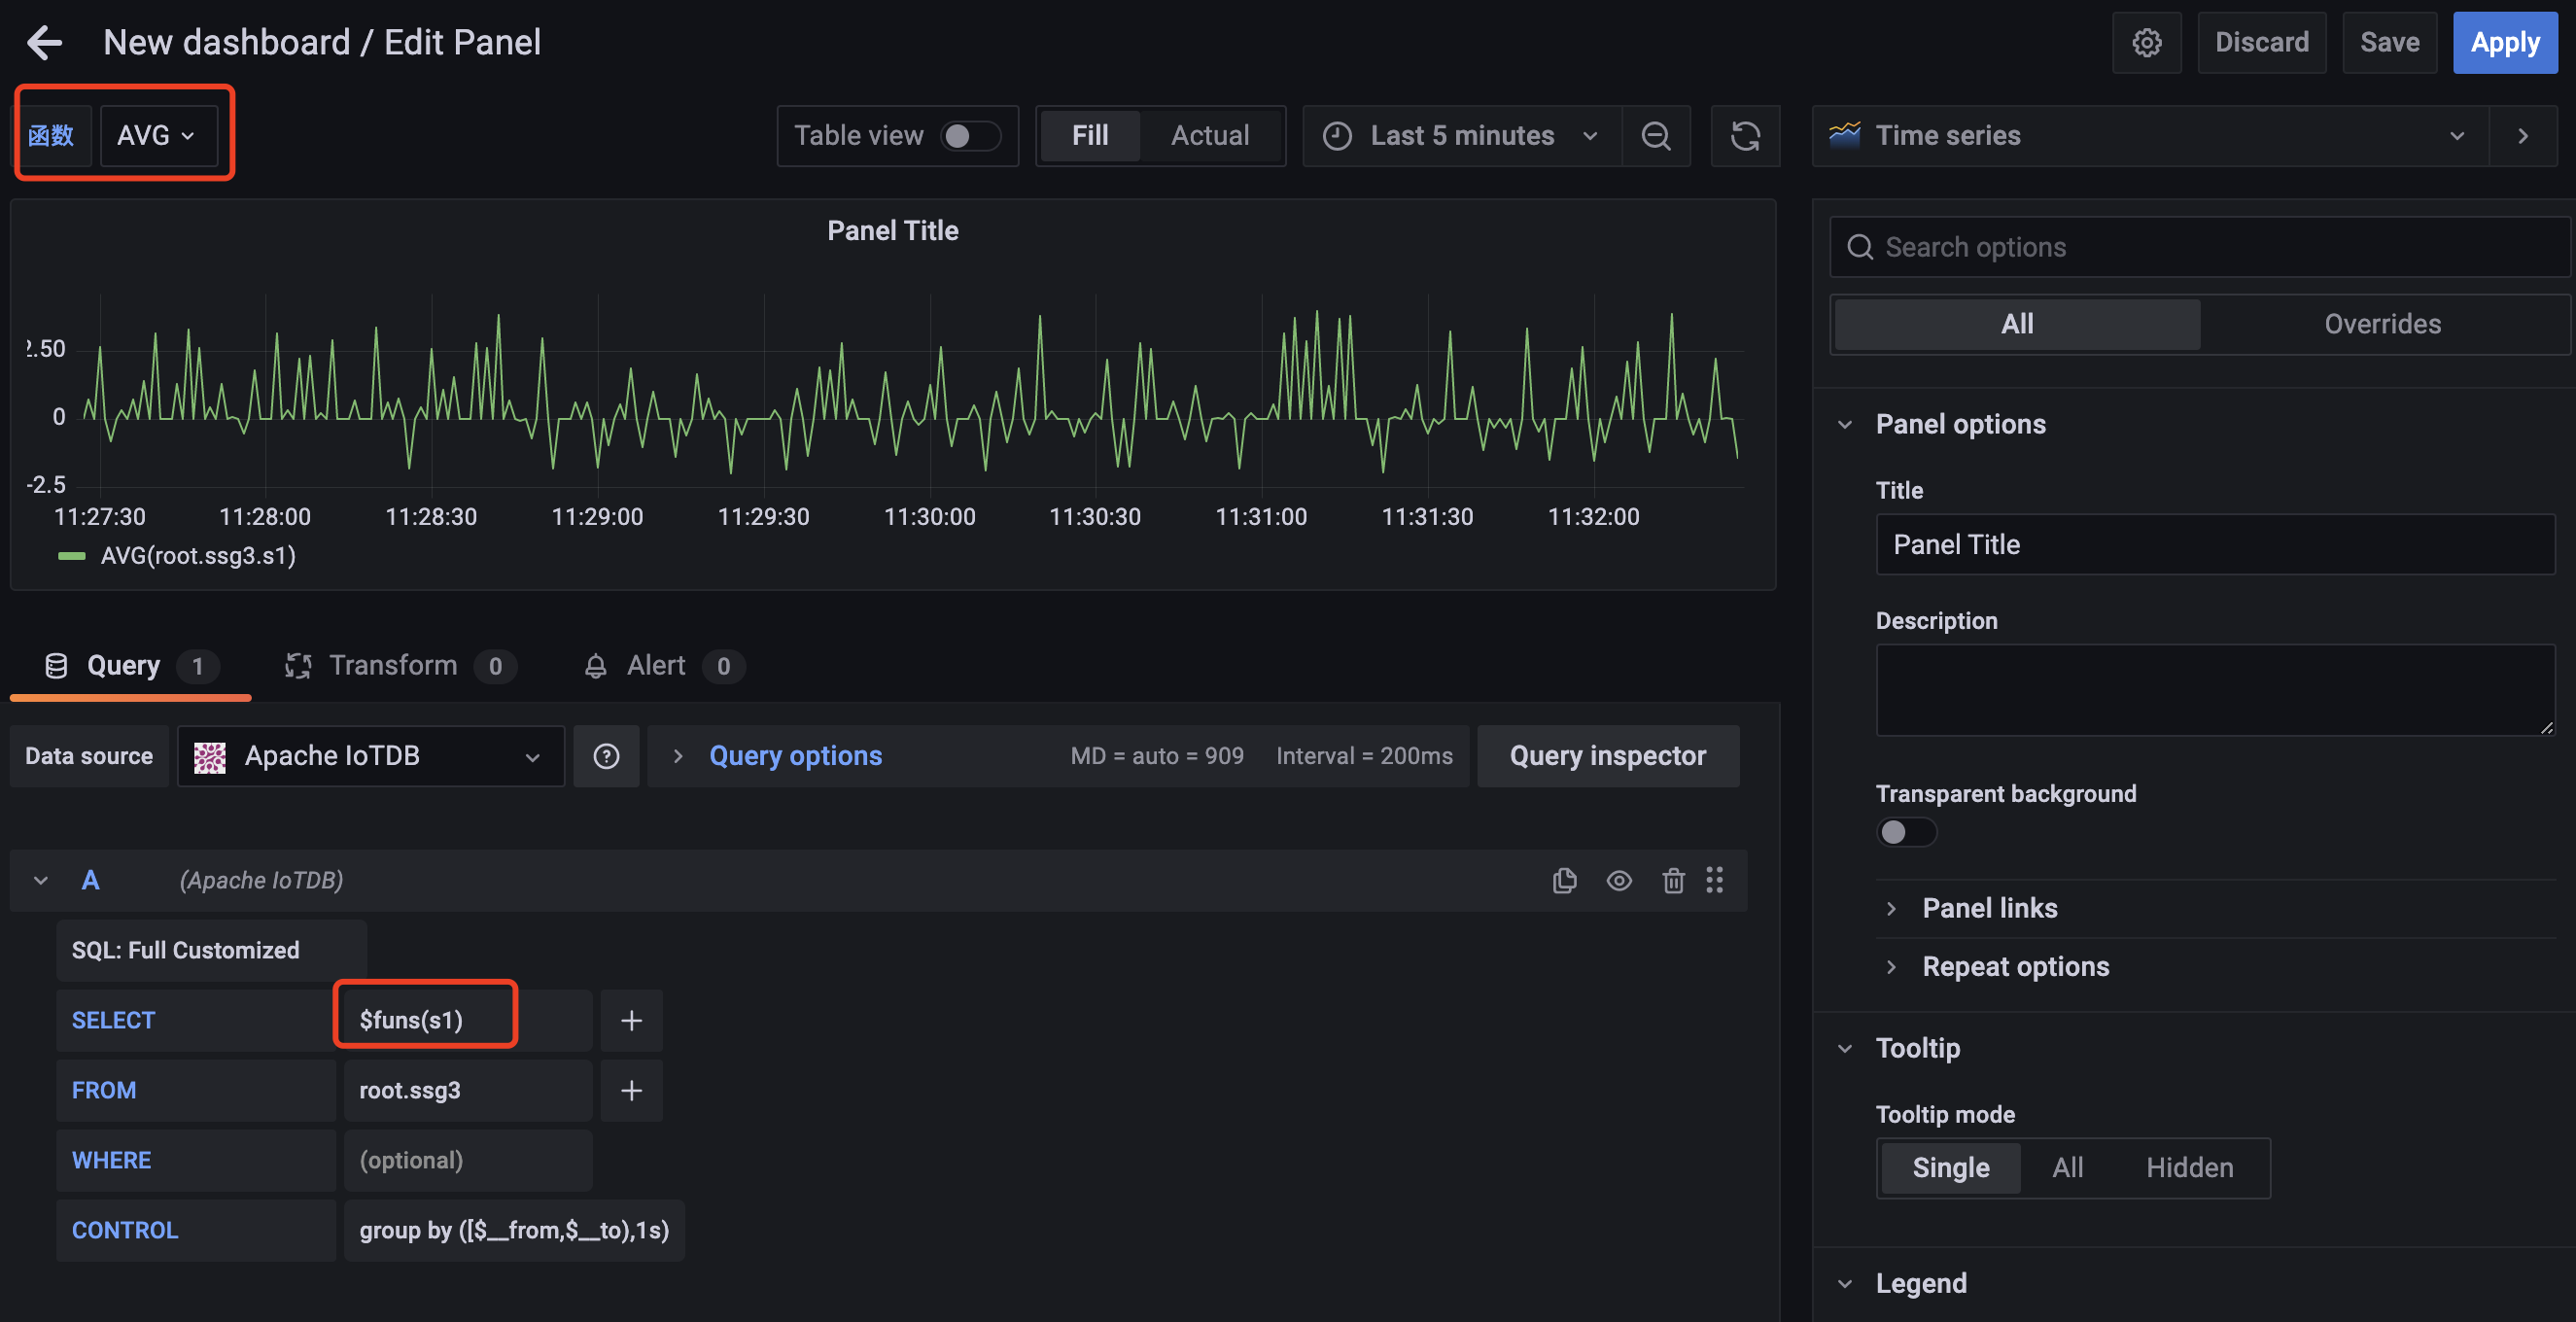Click the back arrow icon

pyautogui.click(x=44, y=42)
